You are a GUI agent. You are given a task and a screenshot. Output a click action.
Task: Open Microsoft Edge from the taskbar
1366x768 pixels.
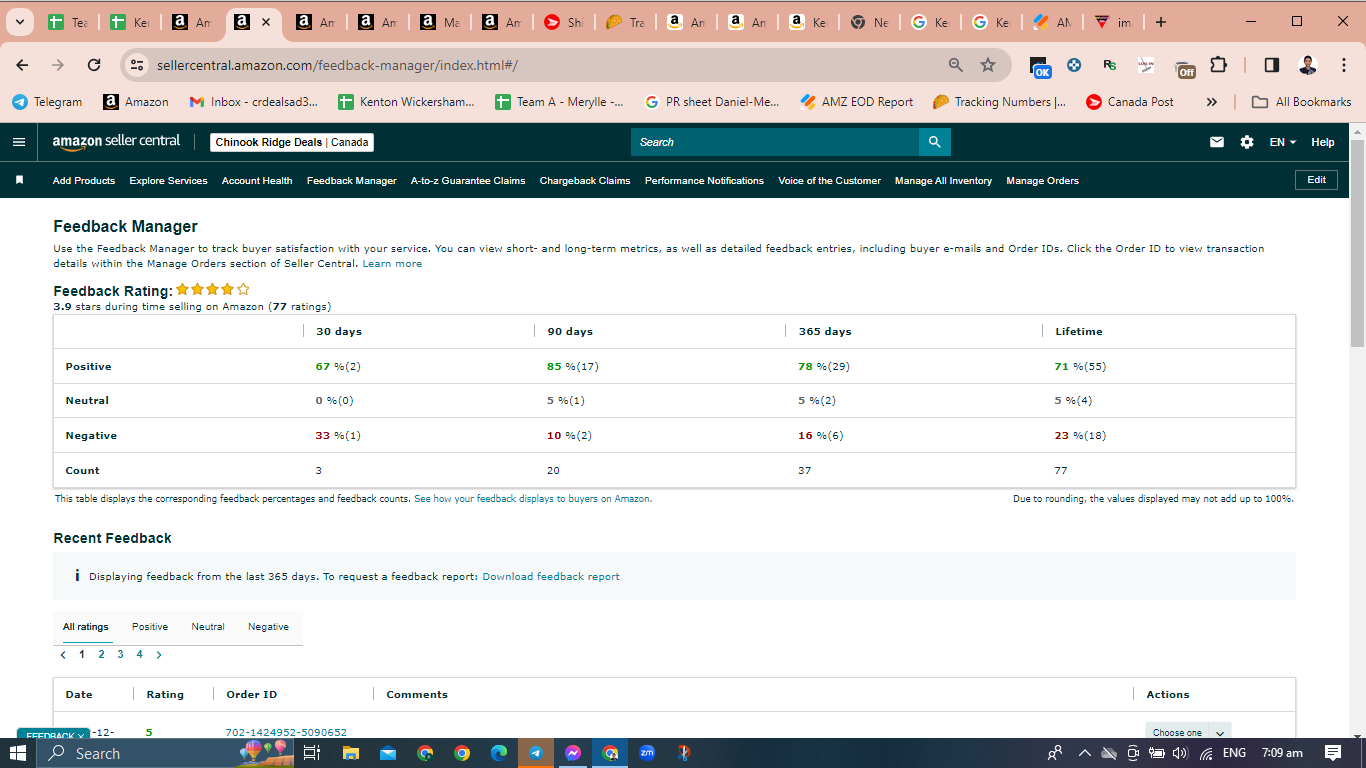click(499, 753)
